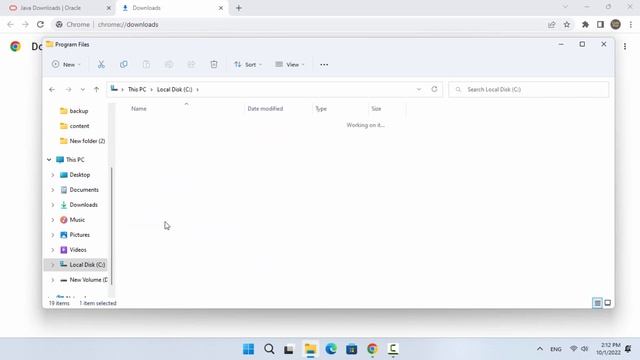Click the Rename icon in Explorer toolbar
Image resolution: width=640 pixels, height=360 pixels.
point(169,64)
